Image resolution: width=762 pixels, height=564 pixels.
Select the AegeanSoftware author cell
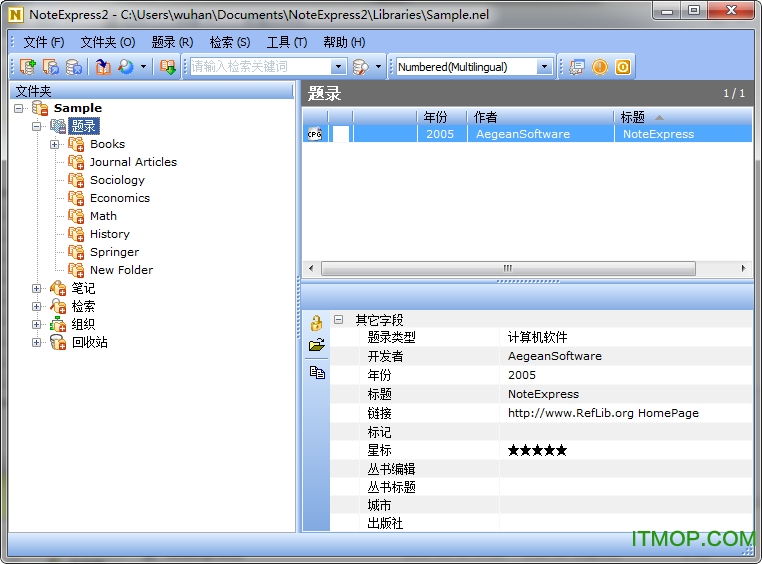522,134
